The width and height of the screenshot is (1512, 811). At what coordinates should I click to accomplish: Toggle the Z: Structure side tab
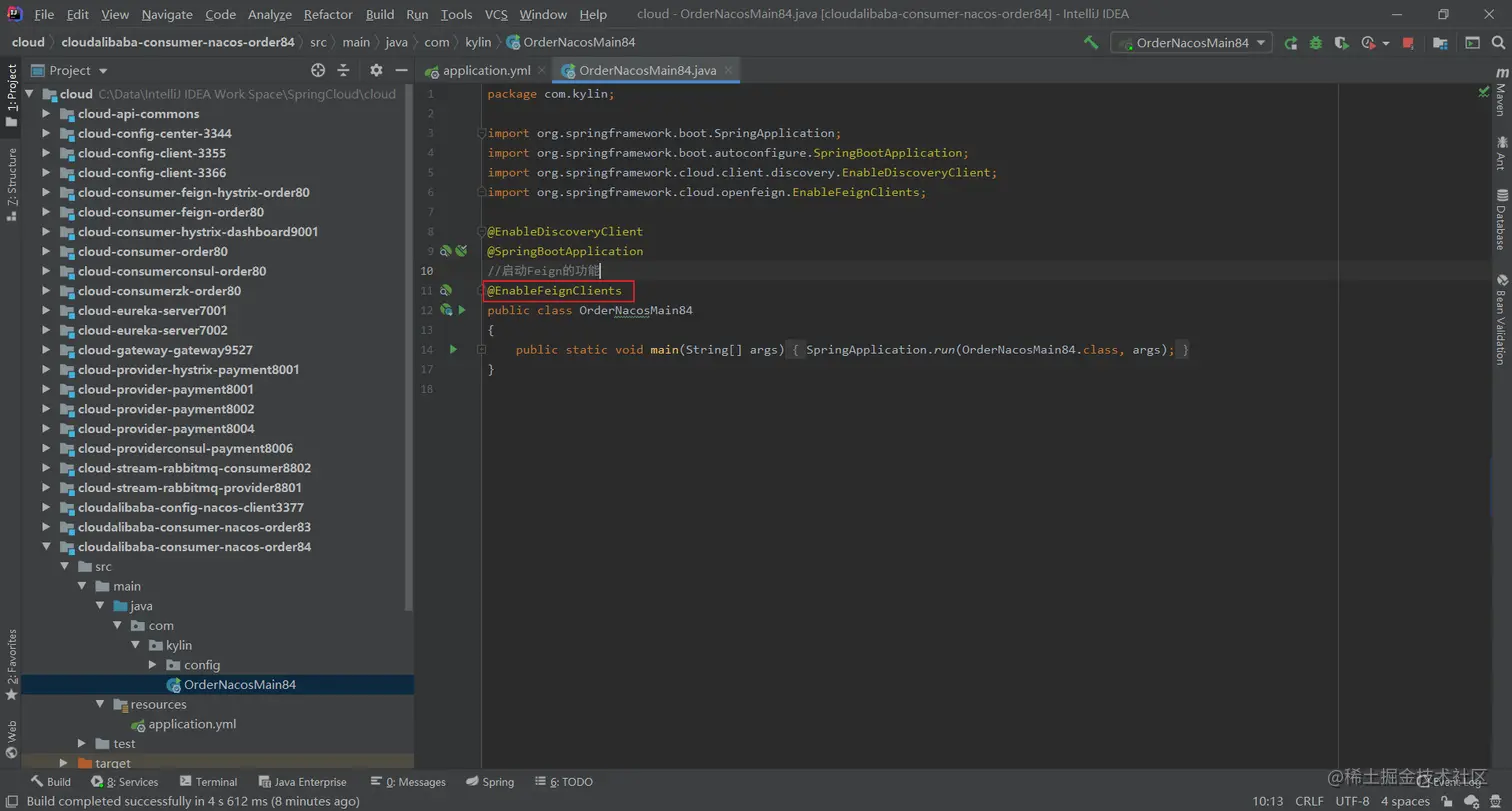click(x=11, y=184)
